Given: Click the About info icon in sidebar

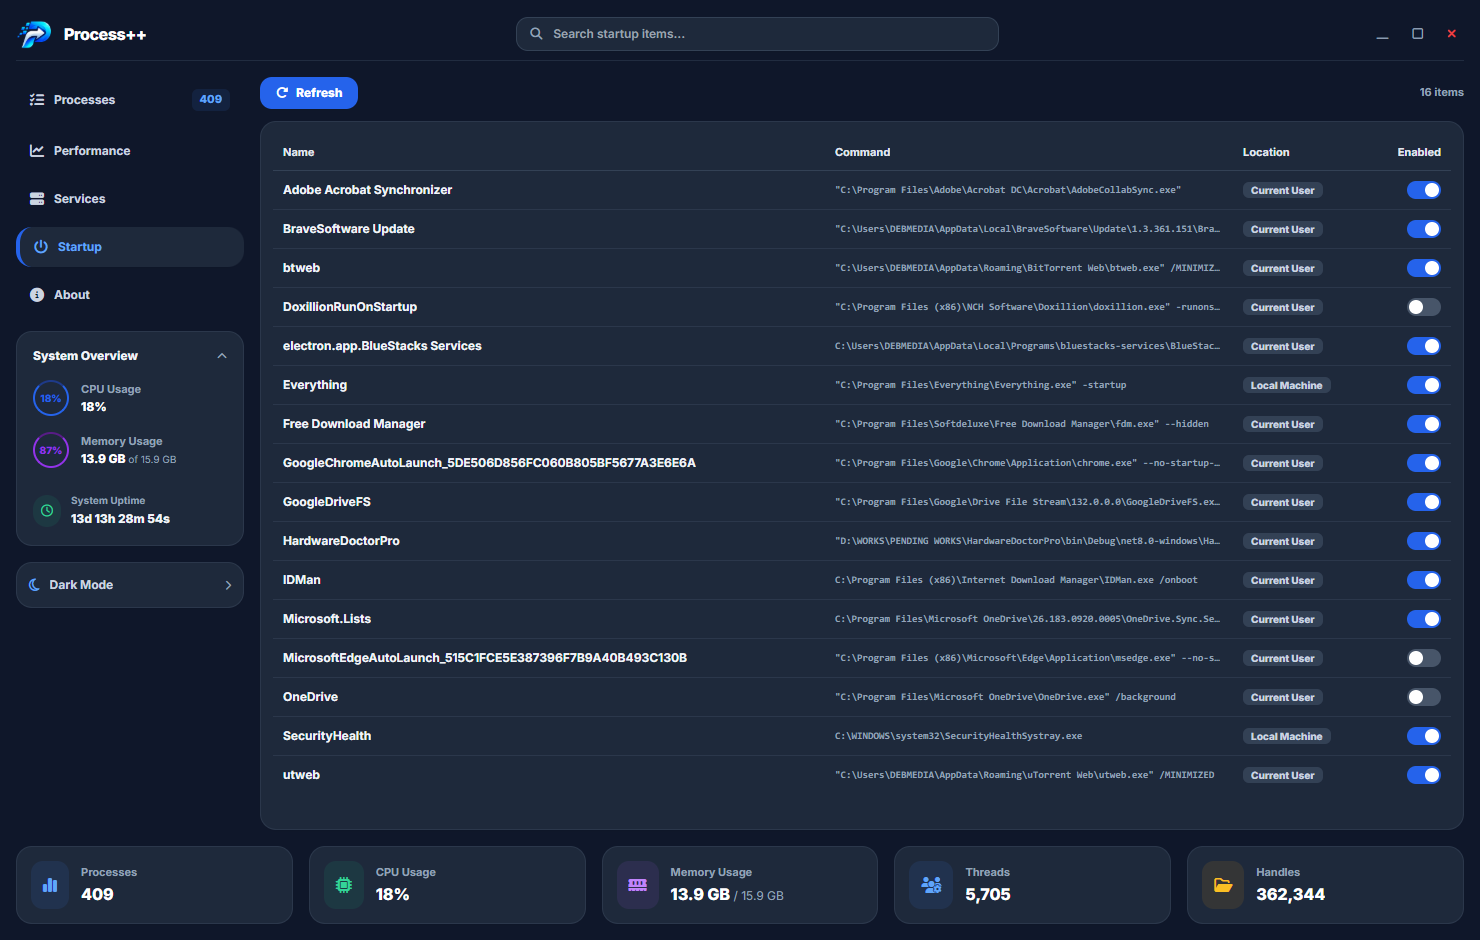Looking at the screenshot, I should (x=37, y=295).
